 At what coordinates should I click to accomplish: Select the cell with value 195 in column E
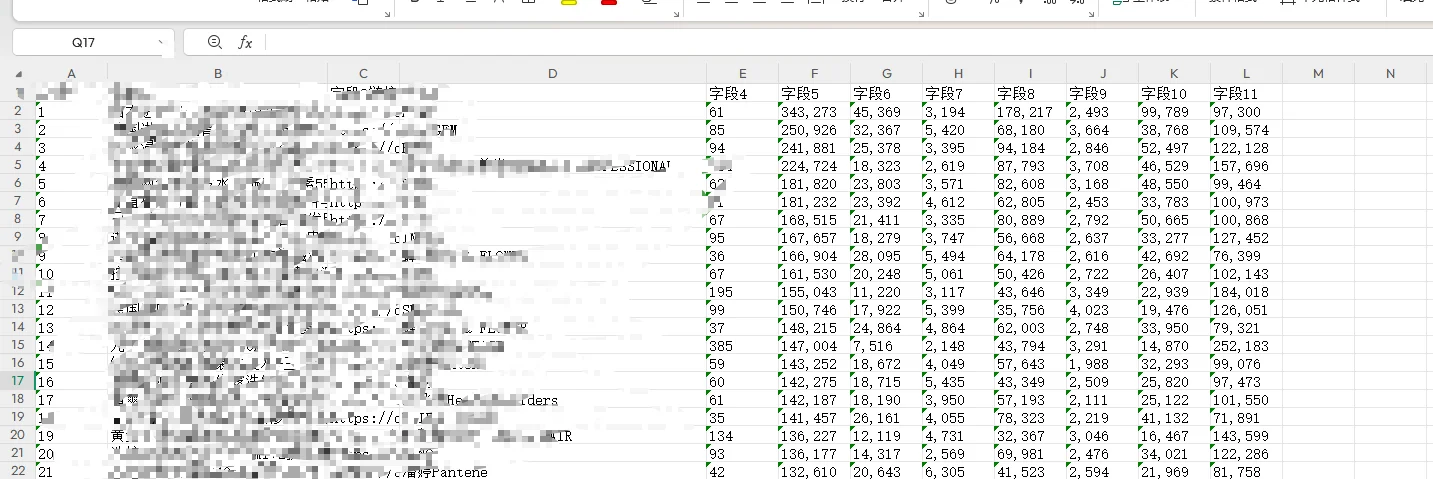click(742, 292)
